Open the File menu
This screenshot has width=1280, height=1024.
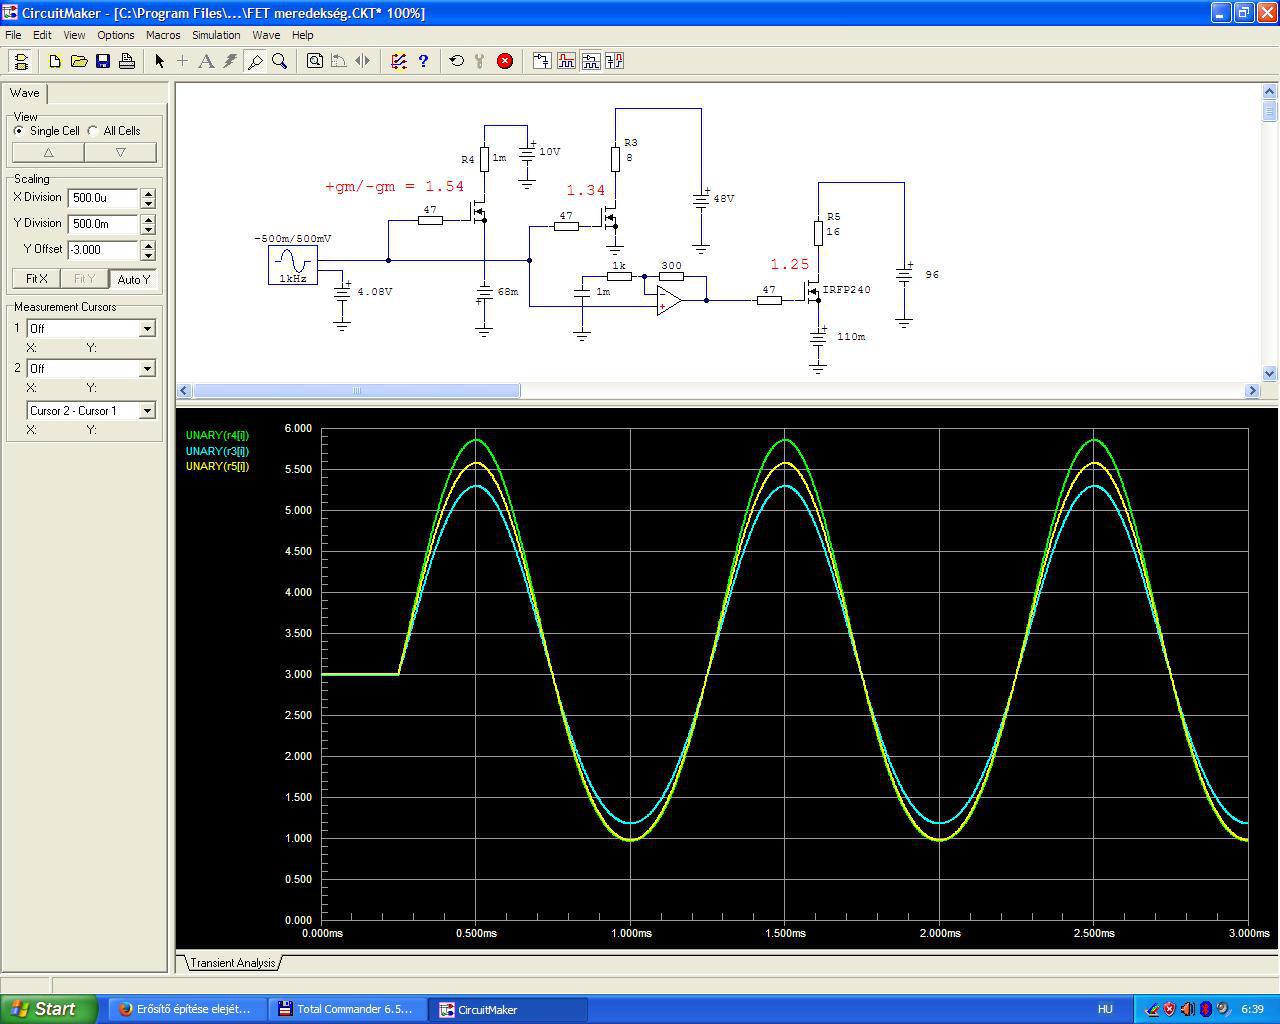[13, 35]
